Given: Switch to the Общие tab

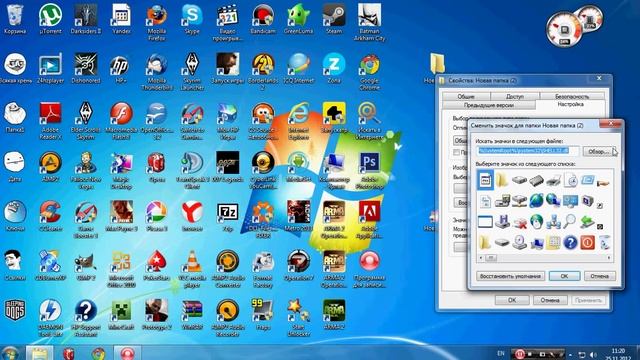Looking at the screenshot, I should pyautogui.click(x=466, y=96).
